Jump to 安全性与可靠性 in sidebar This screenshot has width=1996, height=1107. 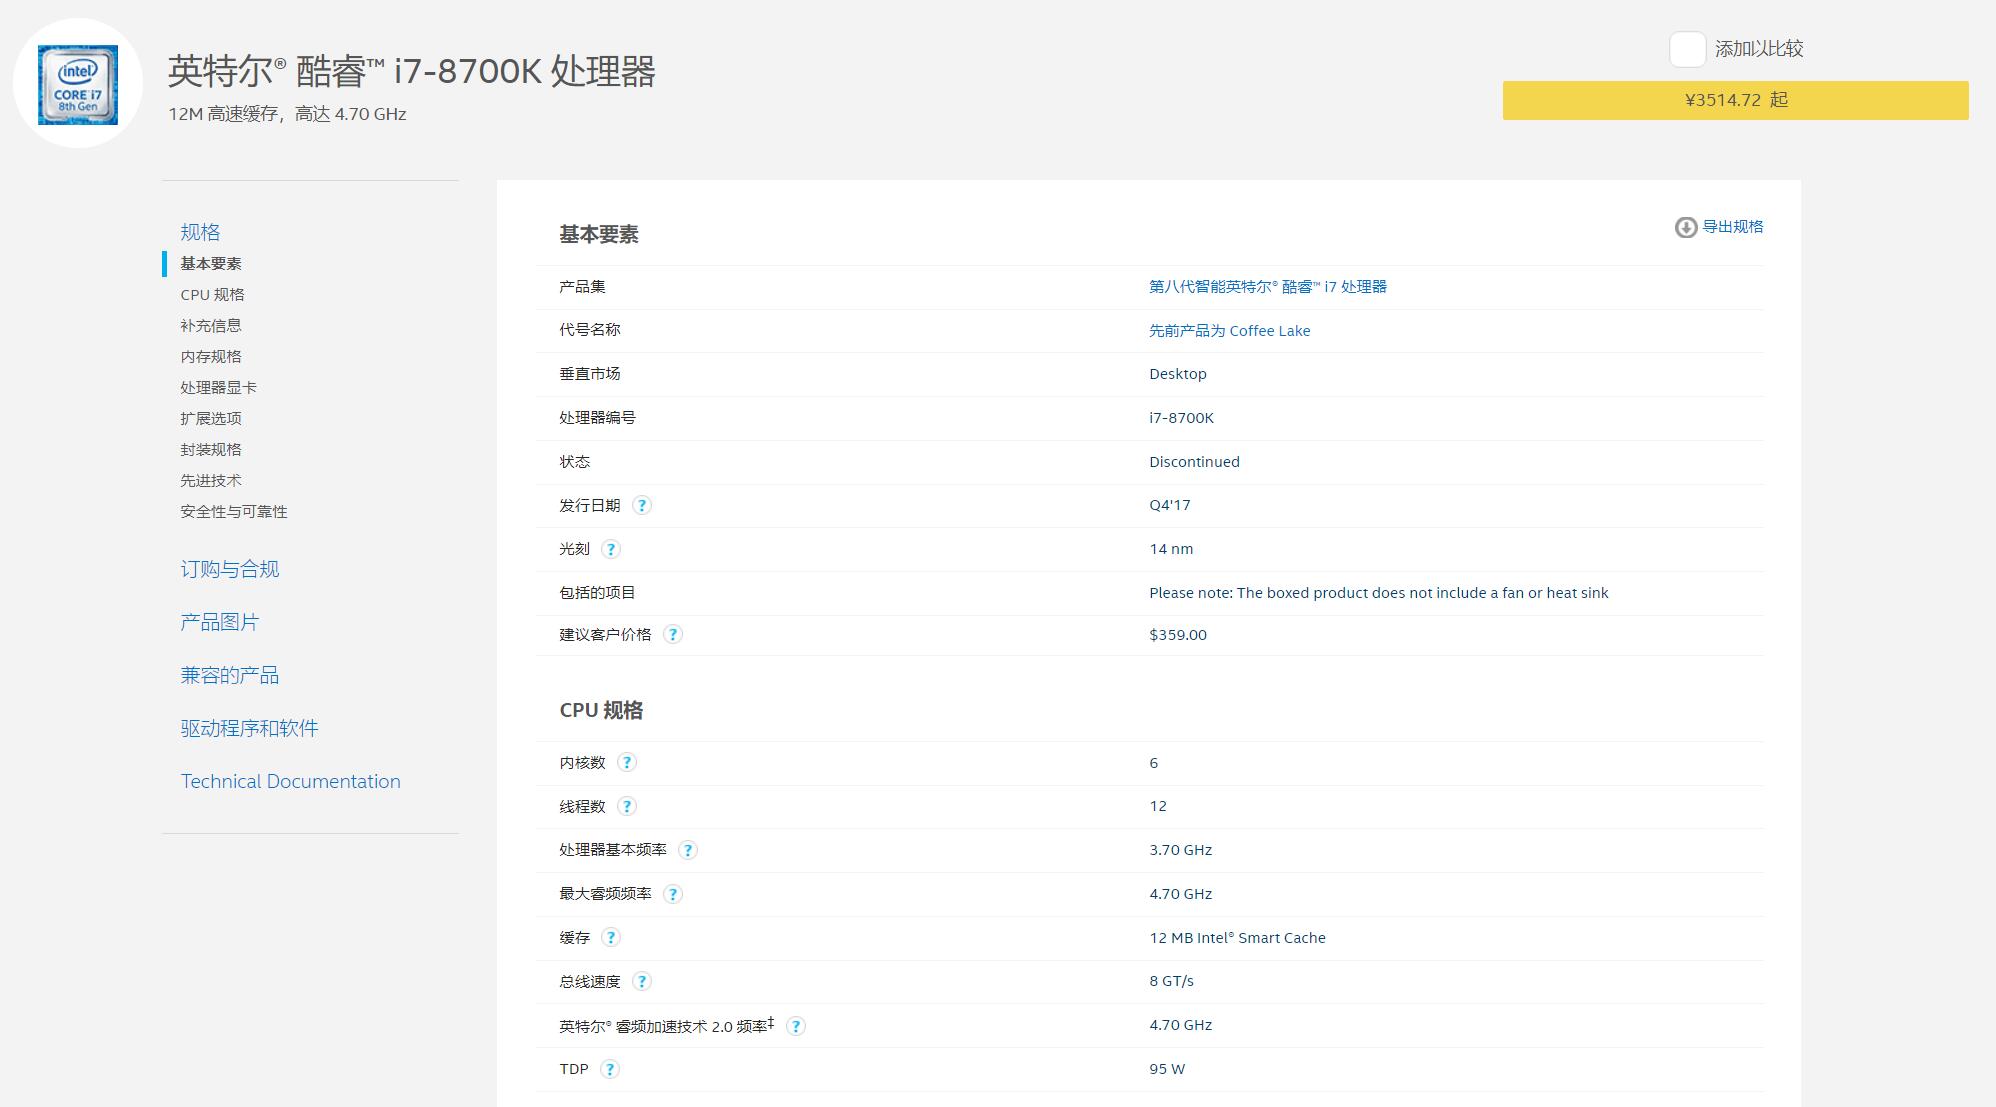234,512
